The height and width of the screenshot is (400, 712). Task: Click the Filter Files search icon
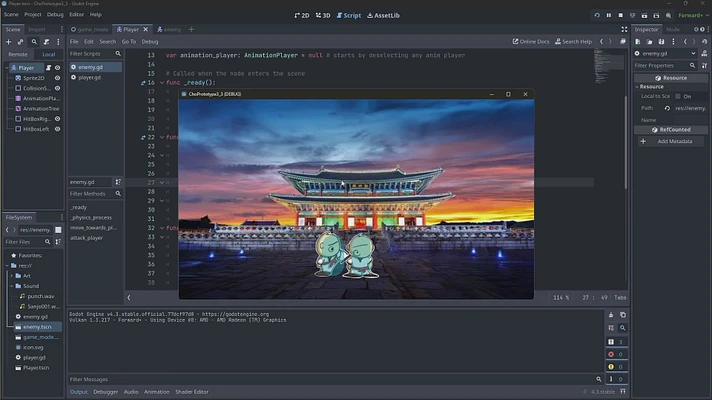47,242
